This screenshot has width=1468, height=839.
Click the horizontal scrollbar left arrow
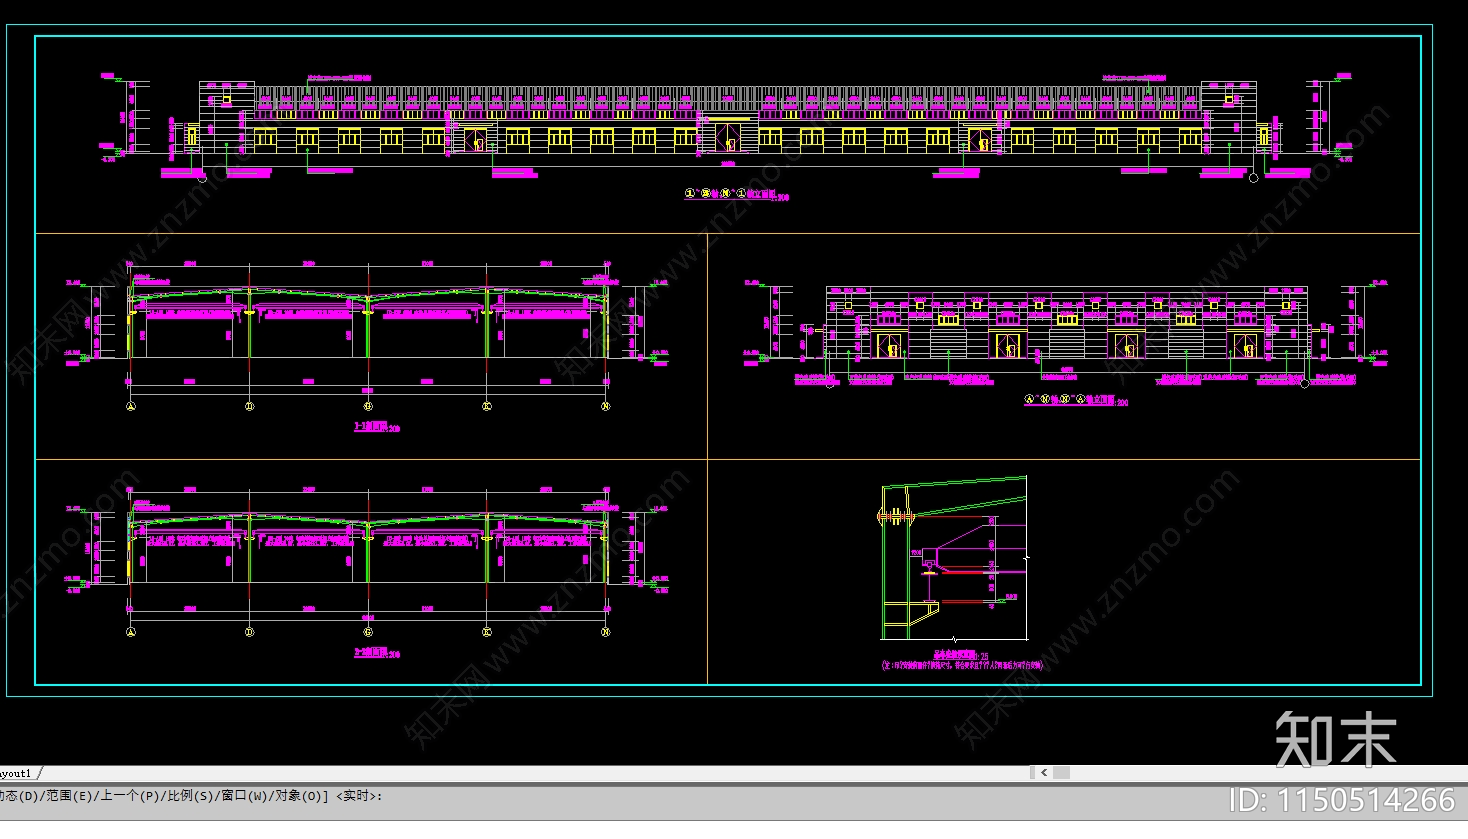pos(1044,773)
